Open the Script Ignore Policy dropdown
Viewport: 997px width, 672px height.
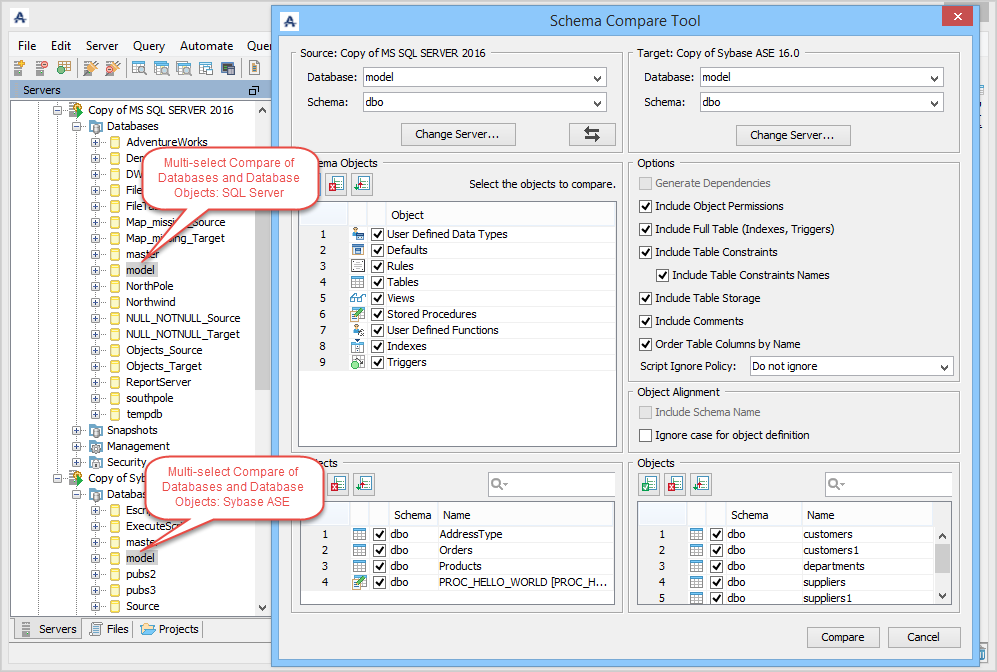[x=944, y=367]
